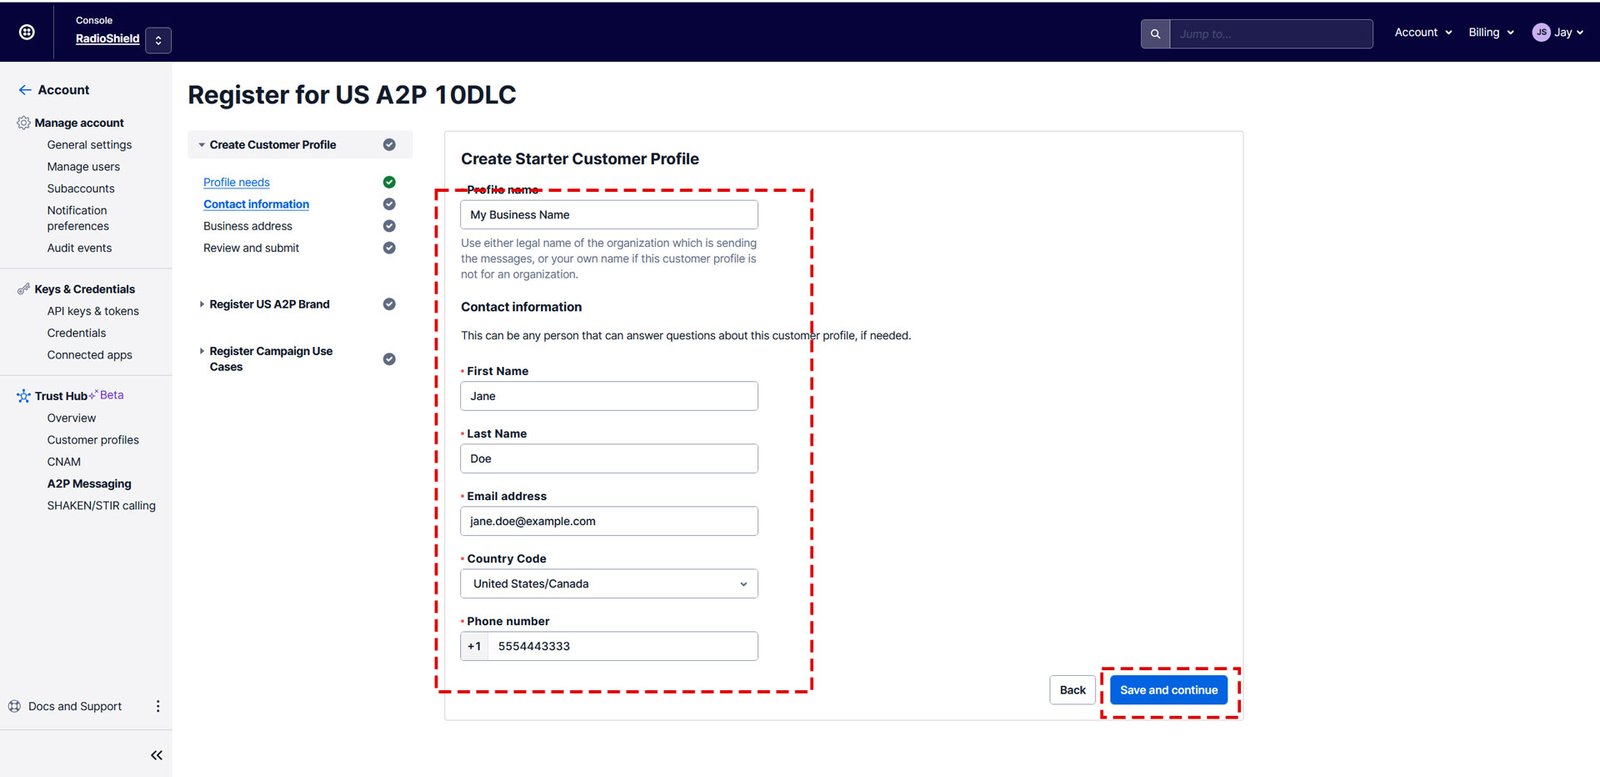Open General settings
The width and height of the screenshot is (1600, 777).
[89, 145]
